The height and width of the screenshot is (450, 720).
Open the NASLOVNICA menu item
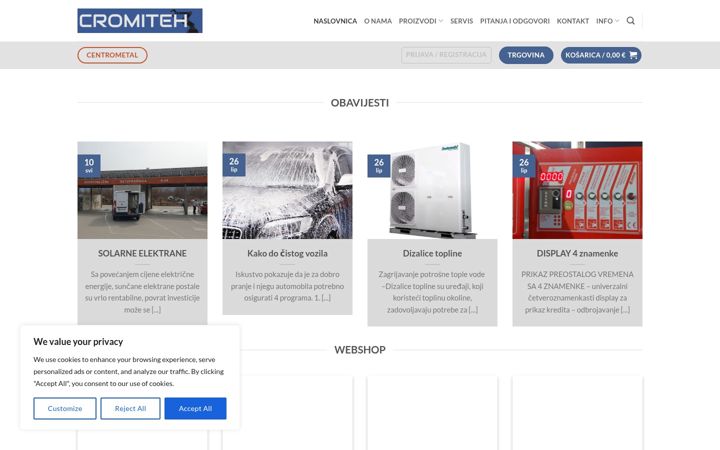[335, 21]
